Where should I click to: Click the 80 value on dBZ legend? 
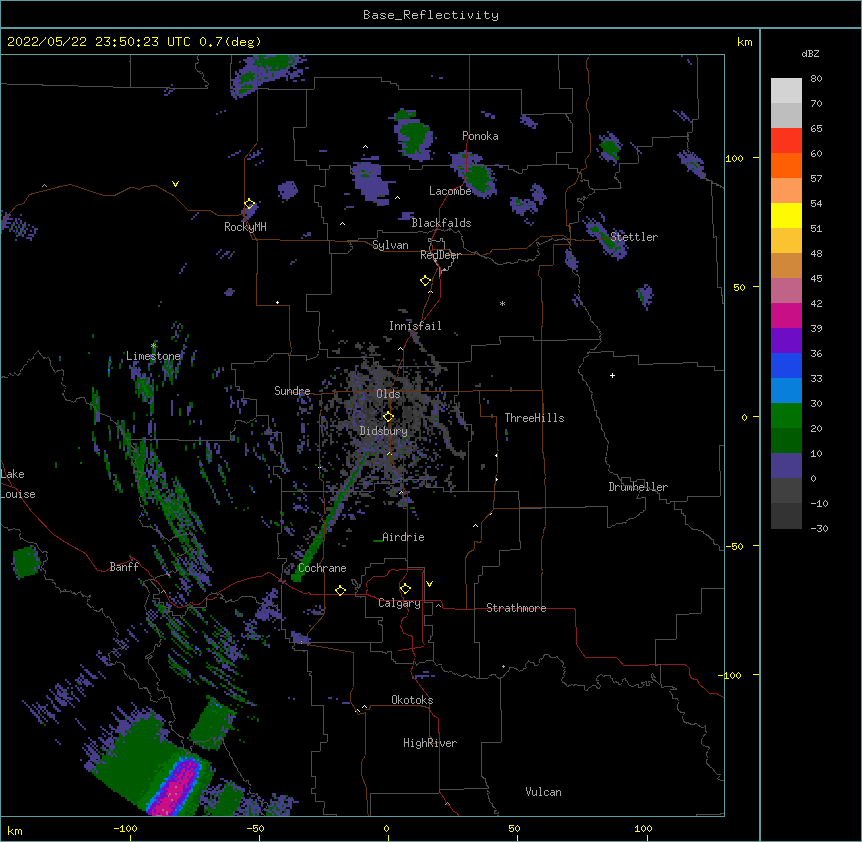pyautogui.click(x=816, y=79)
